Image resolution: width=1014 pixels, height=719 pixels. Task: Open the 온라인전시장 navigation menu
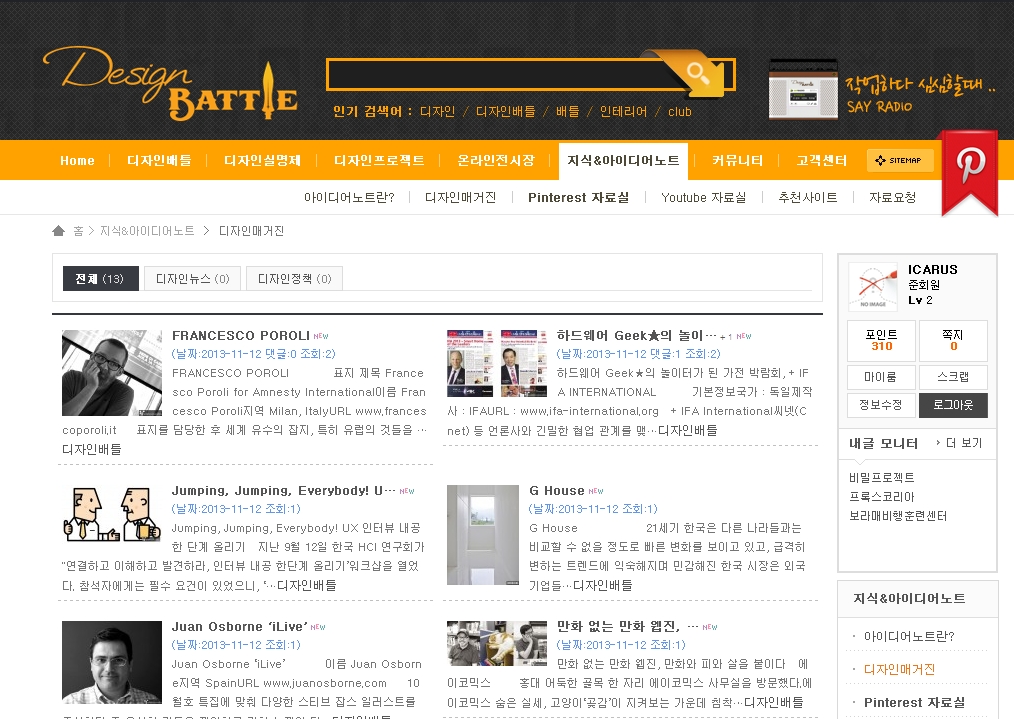tap(496, 161)
